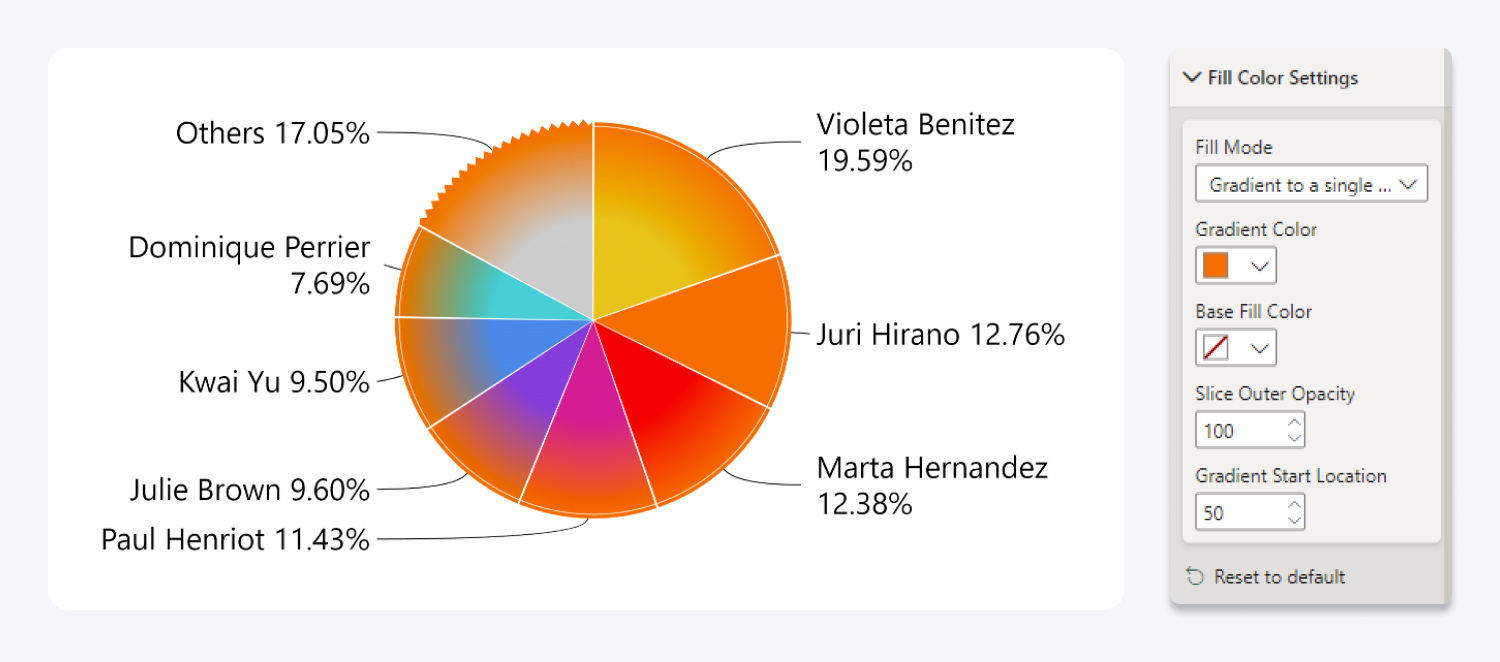Click the Juri Hirano 12.76% label
The height and width of the screenshot is (662, 1500).
[940, 335]
